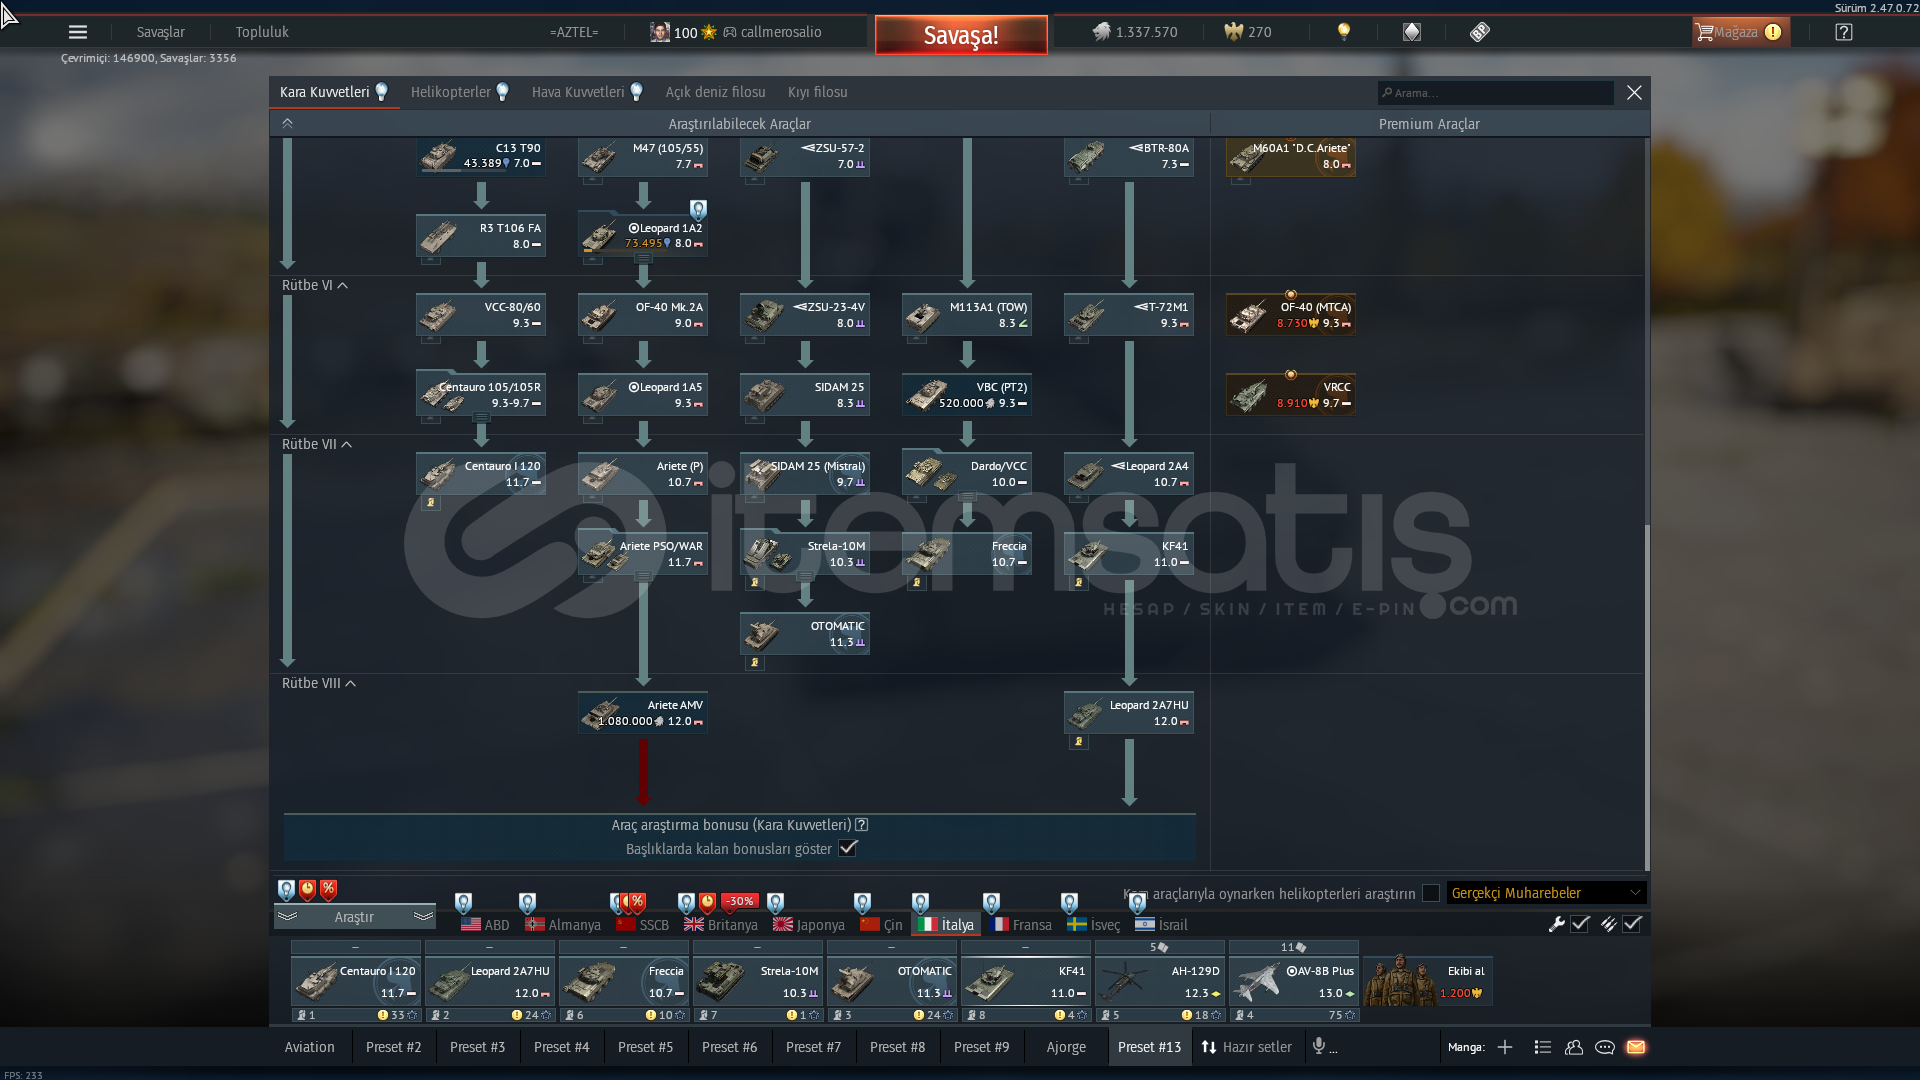This screenshot has height=1080, width=1920.
Task: Select the OF-40 (MTCA) premium tank
Action: click(x=1291, y=315)
